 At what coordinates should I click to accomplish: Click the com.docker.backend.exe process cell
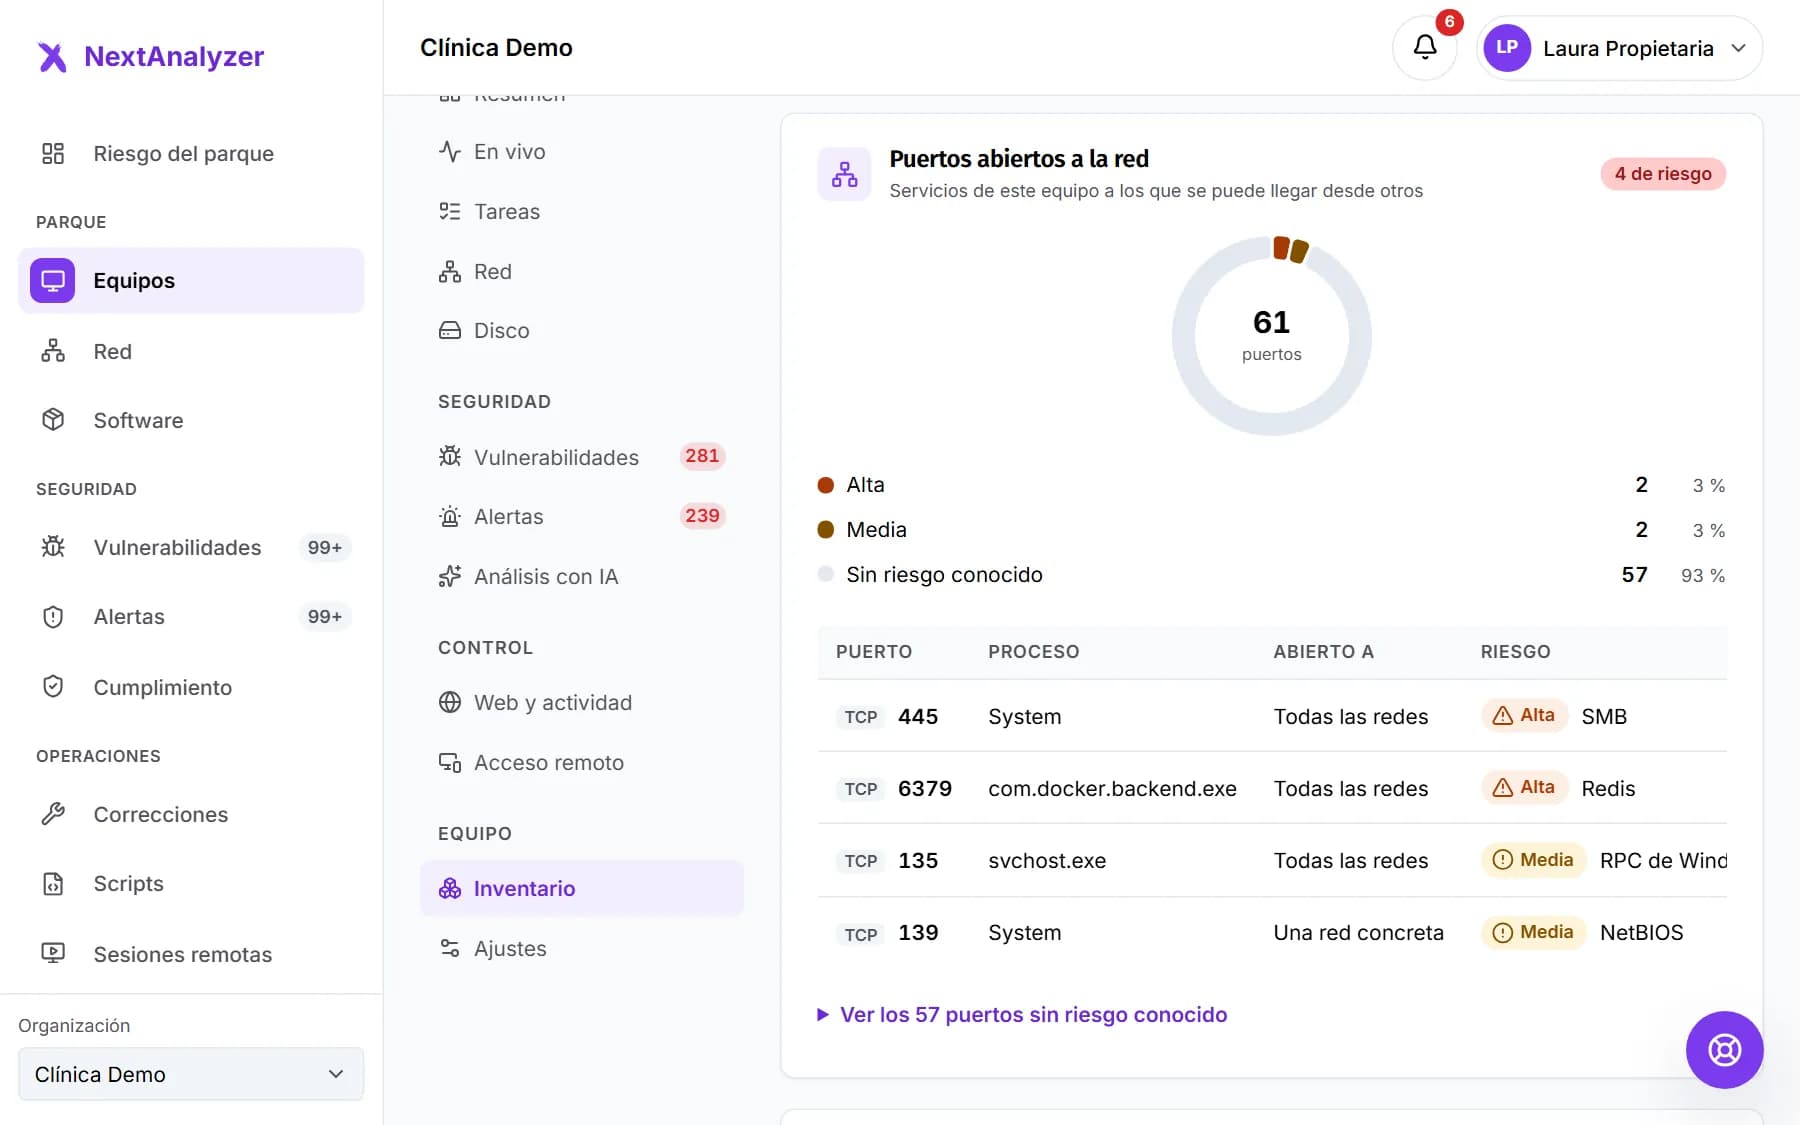pos(1112,789)
